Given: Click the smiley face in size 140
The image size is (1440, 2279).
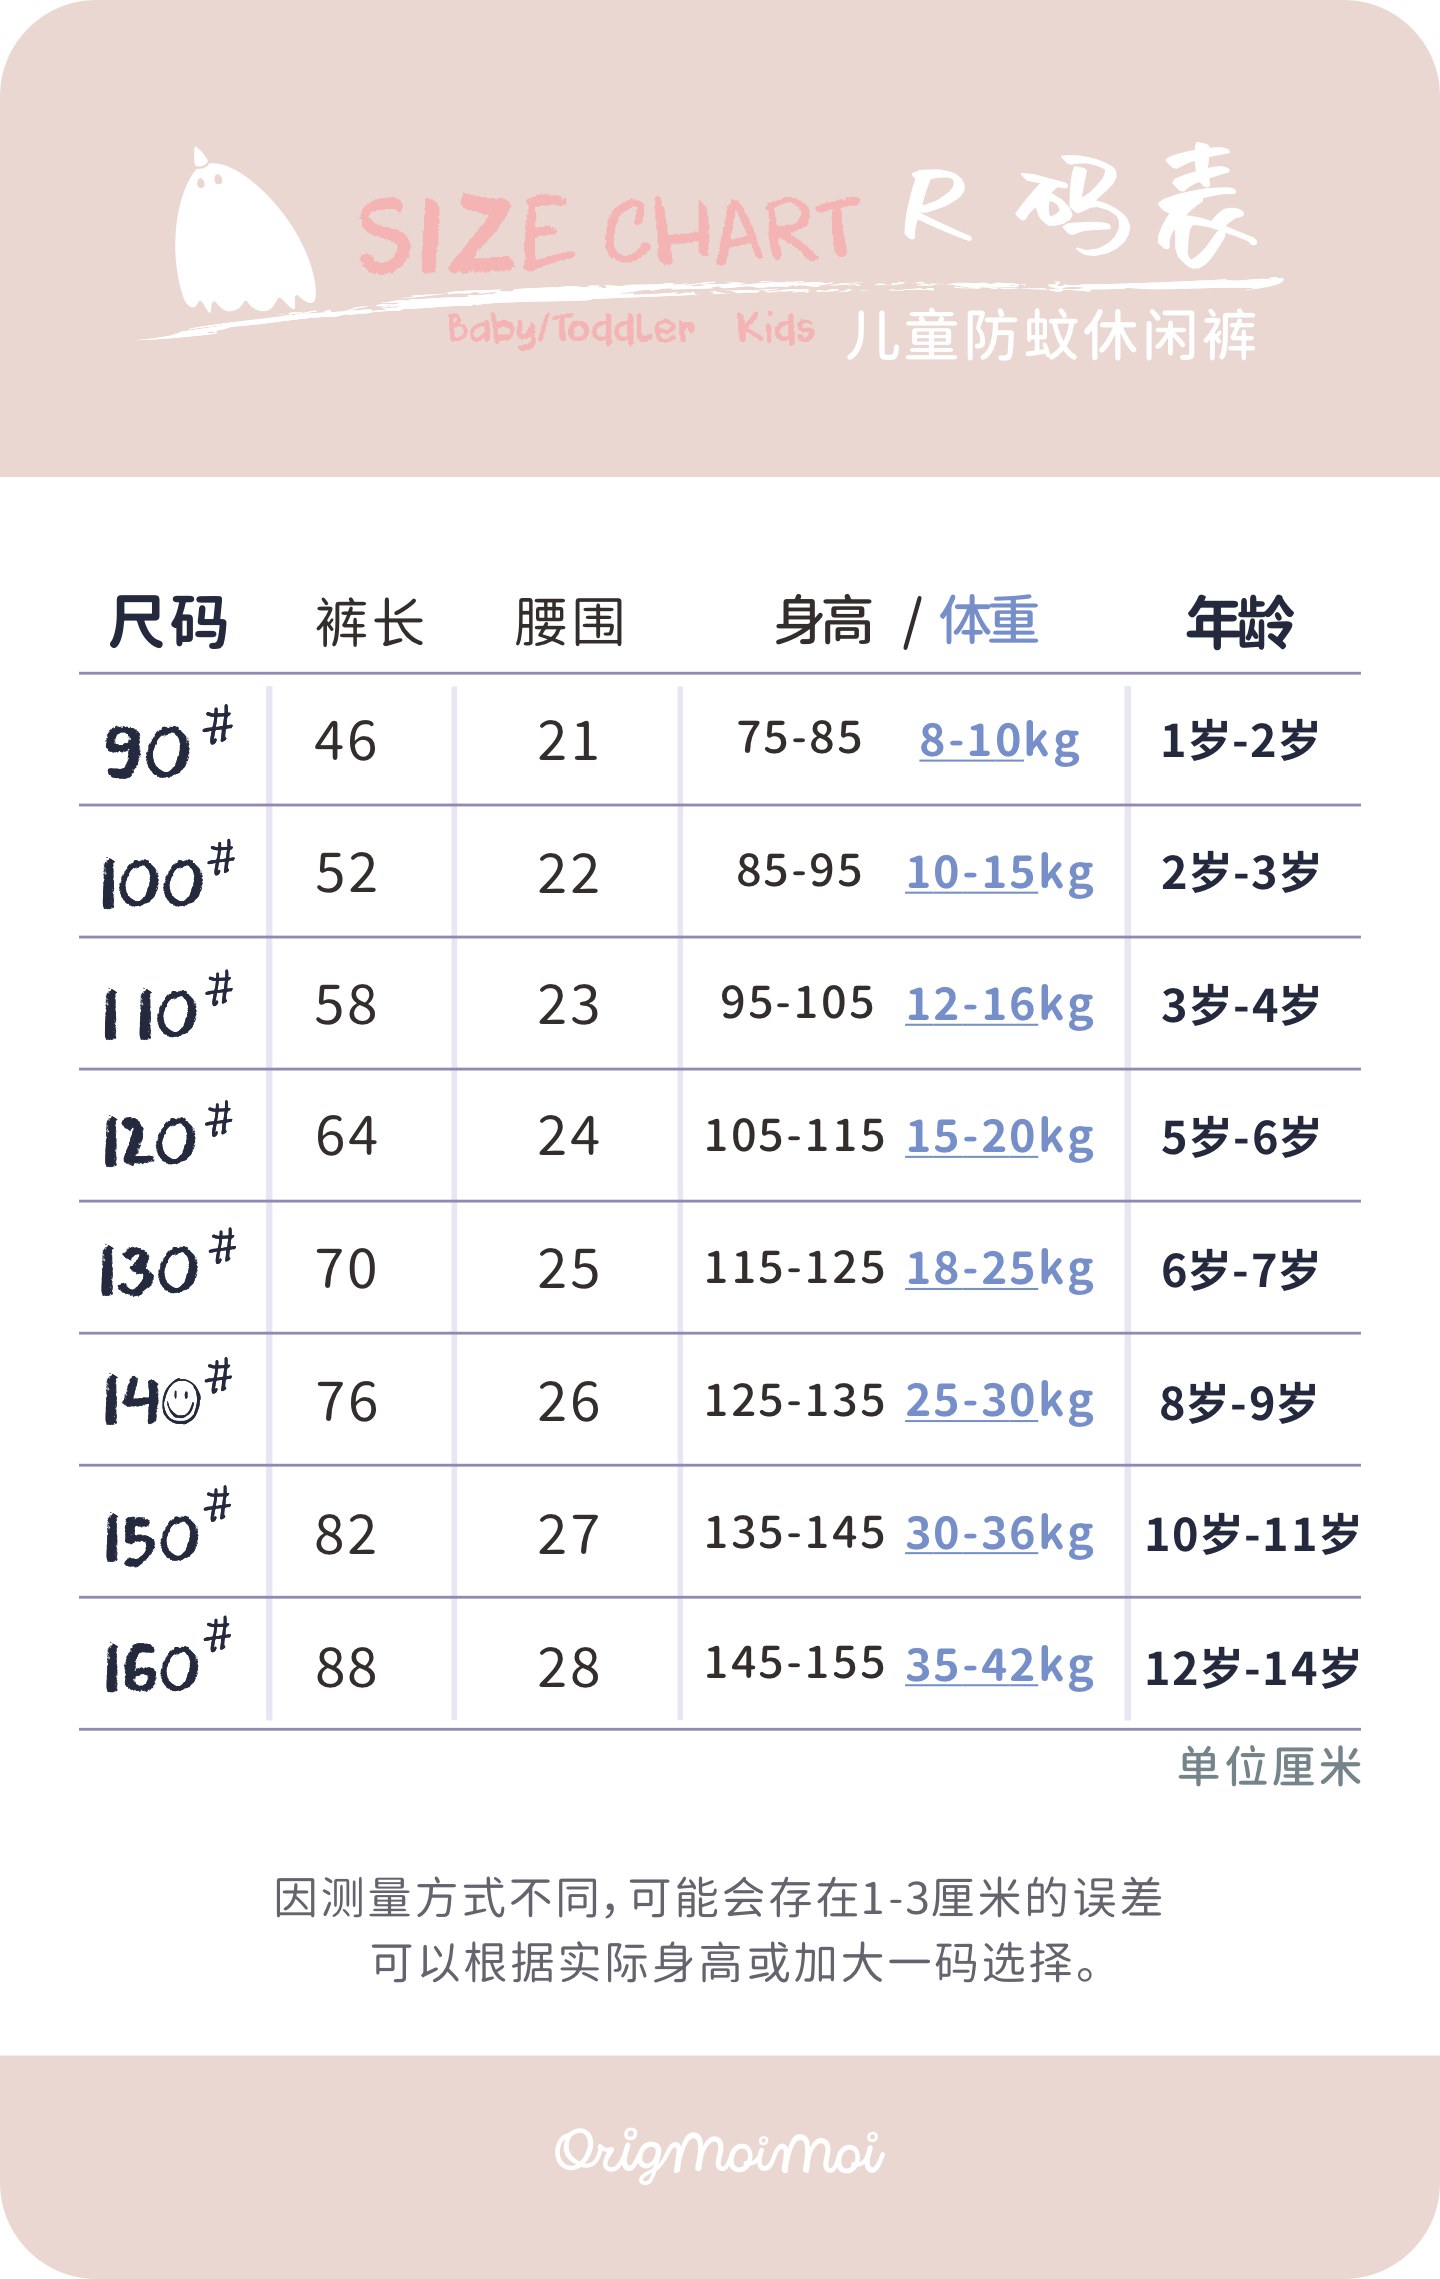Looking at the screenshot, I should click(182, 1401).
